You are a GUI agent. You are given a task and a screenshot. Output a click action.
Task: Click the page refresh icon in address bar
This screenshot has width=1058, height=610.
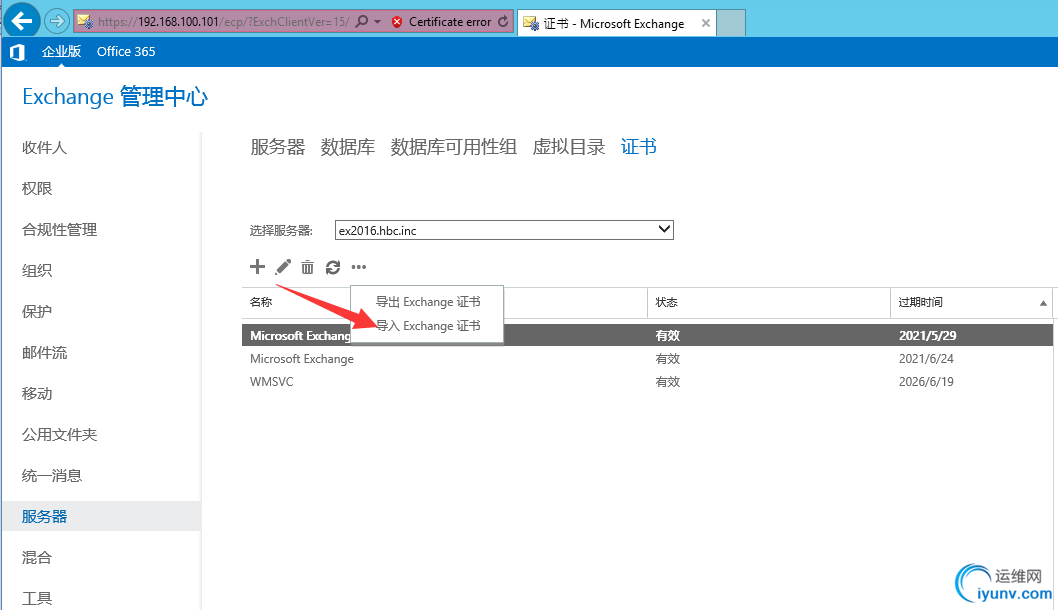(503, 22)
